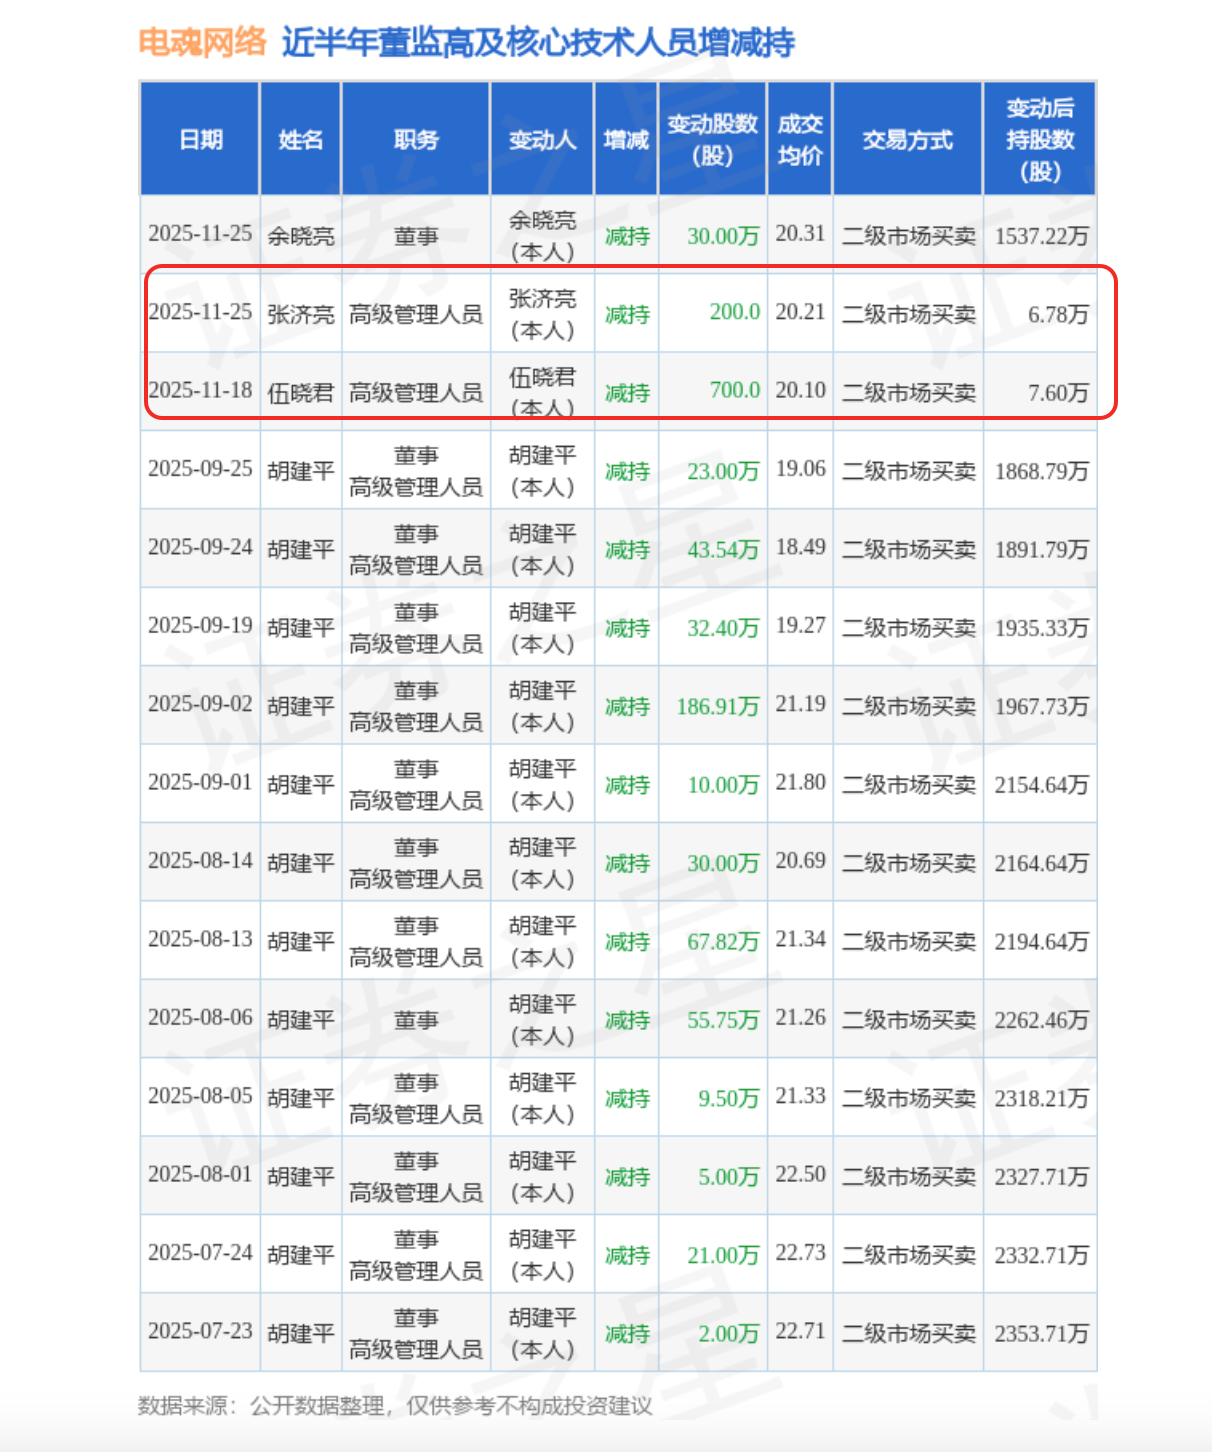Click the 变动股数(股) column header
Viewport: 1212px width, 1452px height.
click(712, 140)
